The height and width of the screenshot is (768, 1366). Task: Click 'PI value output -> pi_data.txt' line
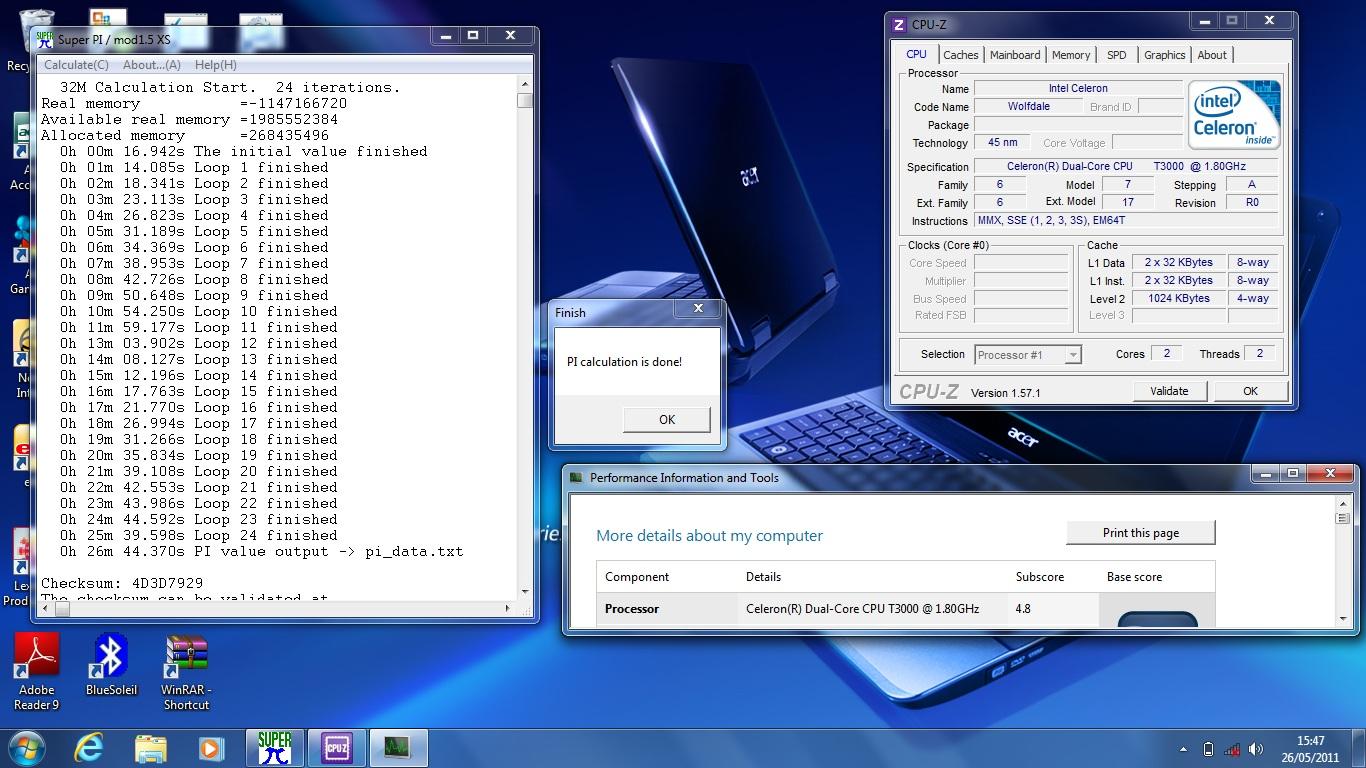point(261,551)
